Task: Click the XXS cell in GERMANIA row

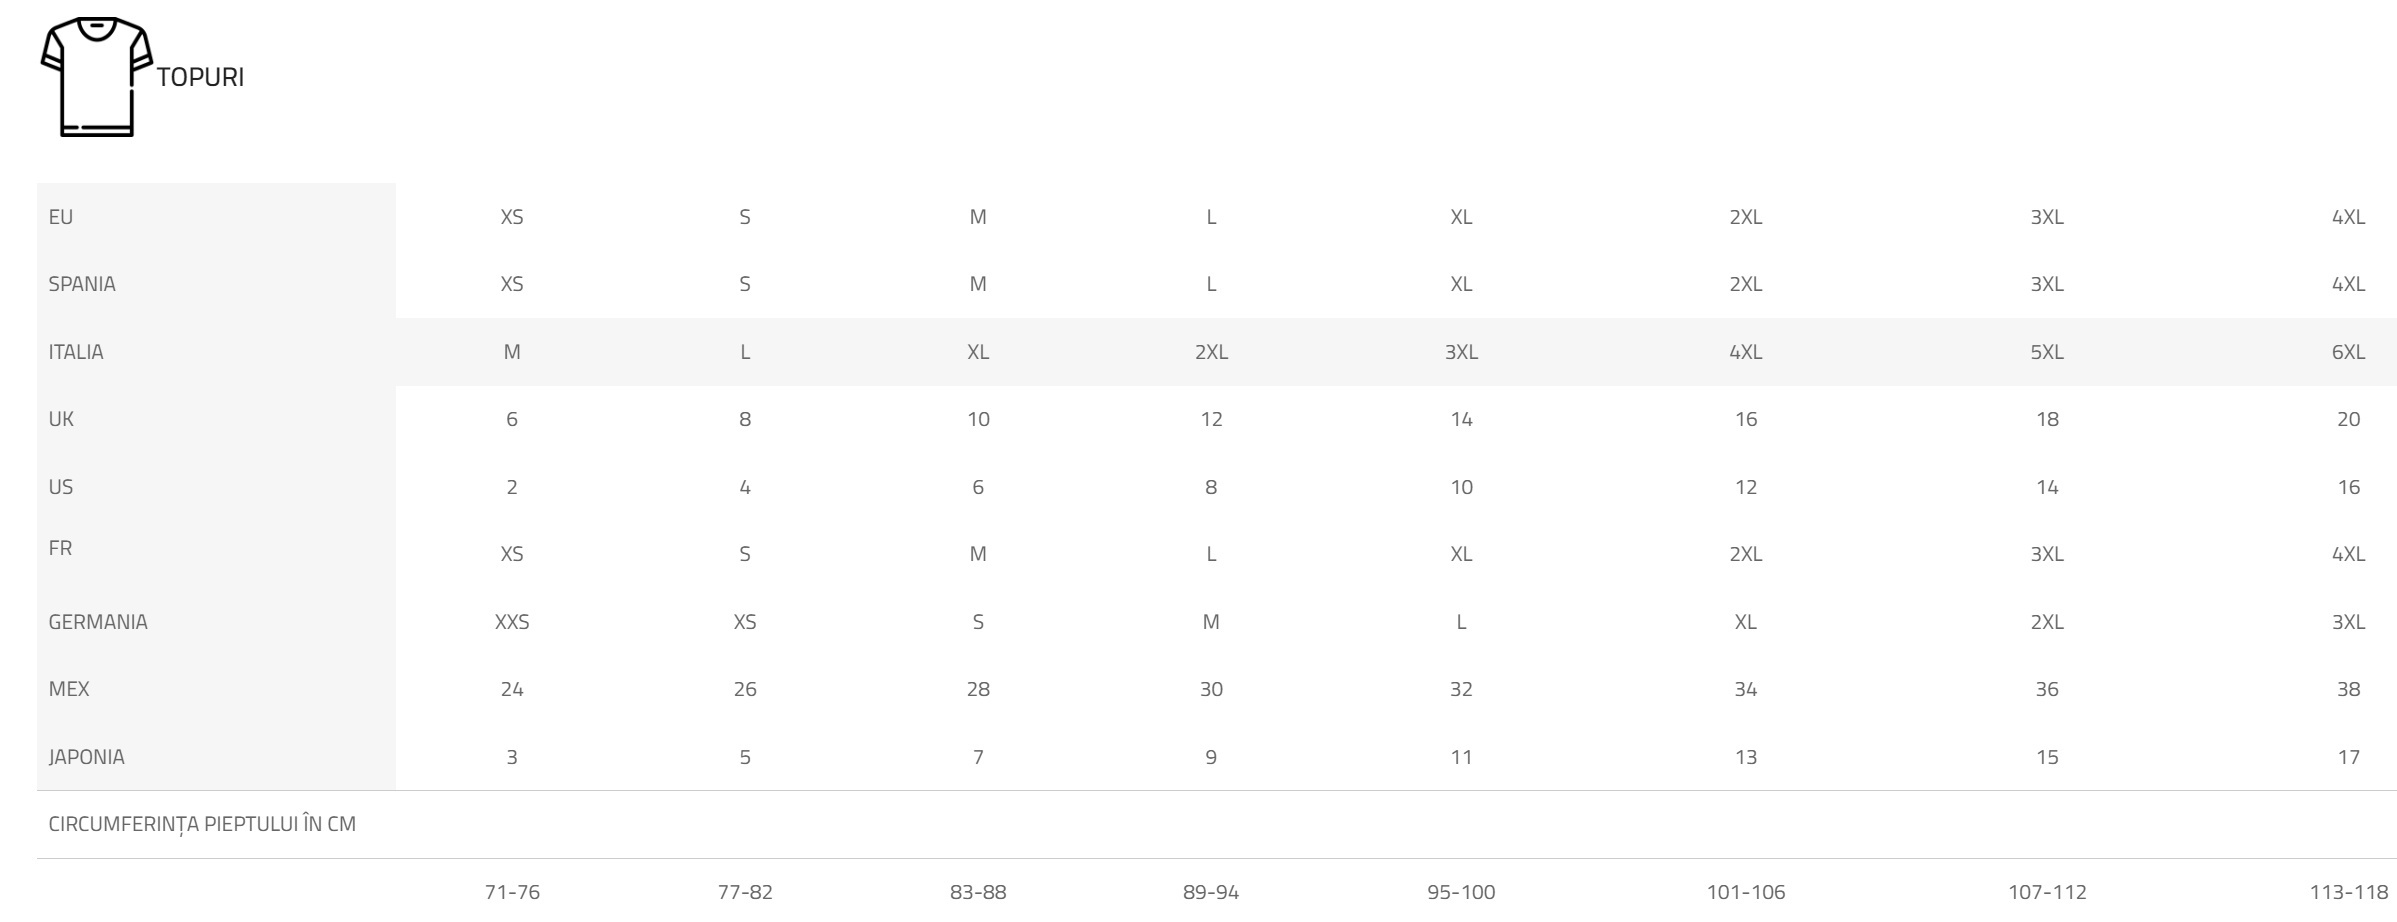Action: point(512,622)
